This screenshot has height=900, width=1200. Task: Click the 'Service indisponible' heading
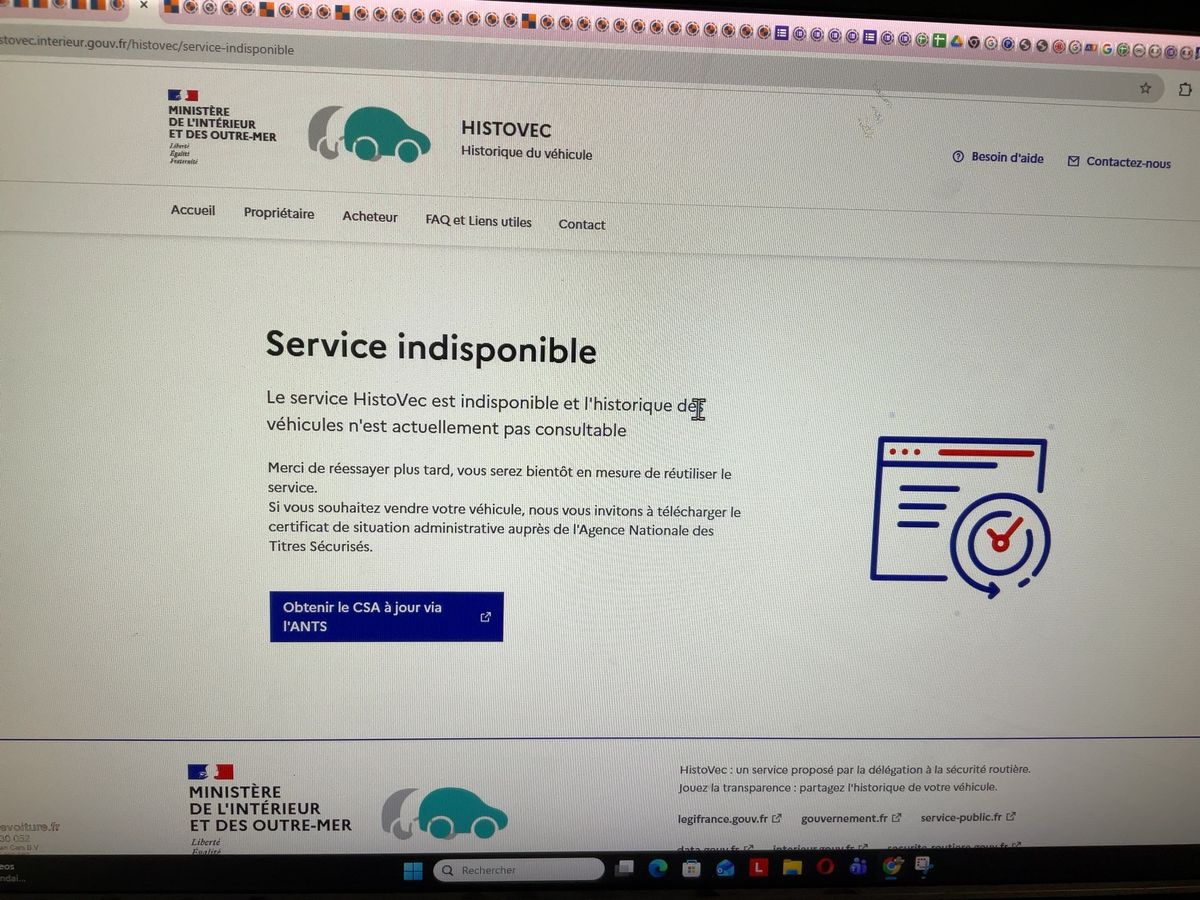(431, 348)
